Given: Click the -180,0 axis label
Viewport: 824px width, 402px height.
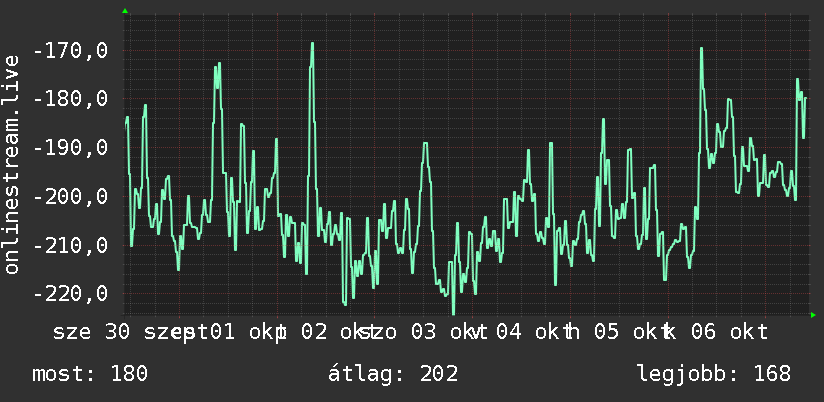Looking at the screenshot, I should [70, 99].
